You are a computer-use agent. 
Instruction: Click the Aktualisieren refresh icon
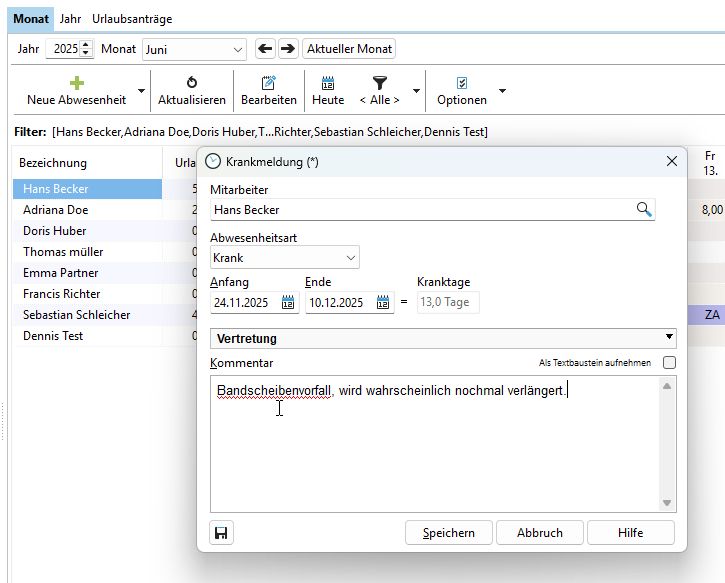pyautogui.click(x=192, y=83)
